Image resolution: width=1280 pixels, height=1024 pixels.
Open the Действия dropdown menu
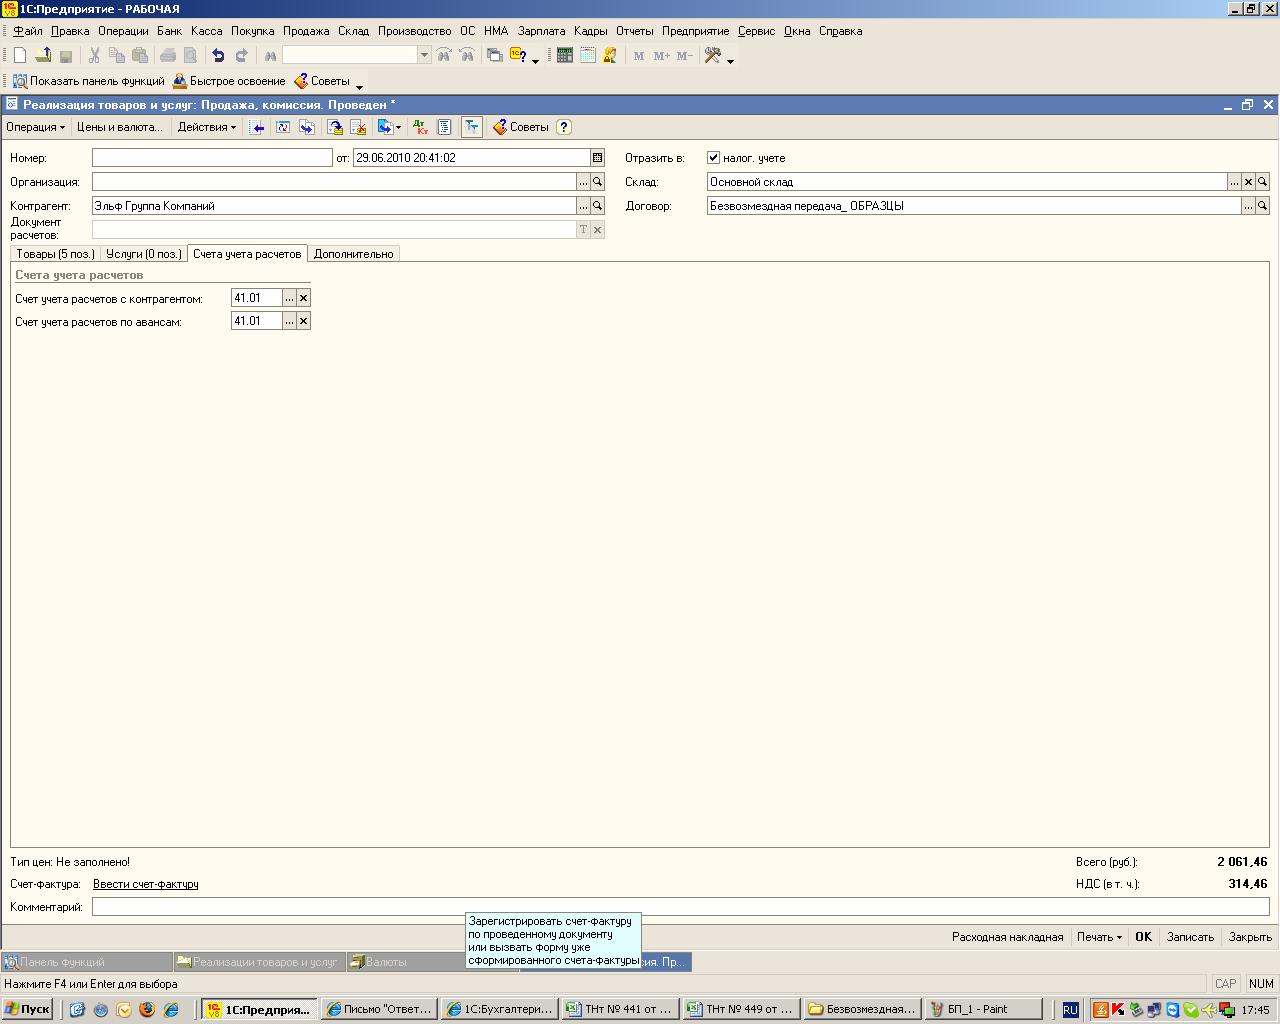(x=207, y=127)
